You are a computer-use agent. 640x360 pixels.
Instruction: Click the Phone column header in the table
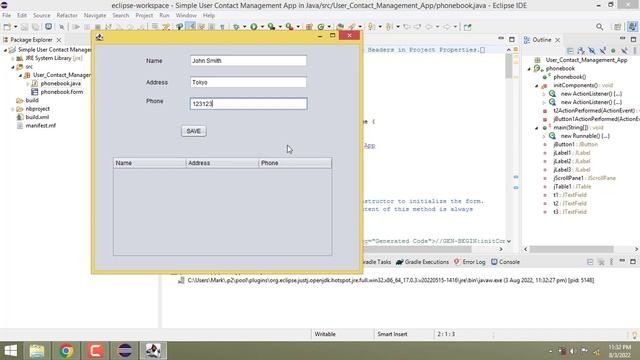tap(295, 163)
